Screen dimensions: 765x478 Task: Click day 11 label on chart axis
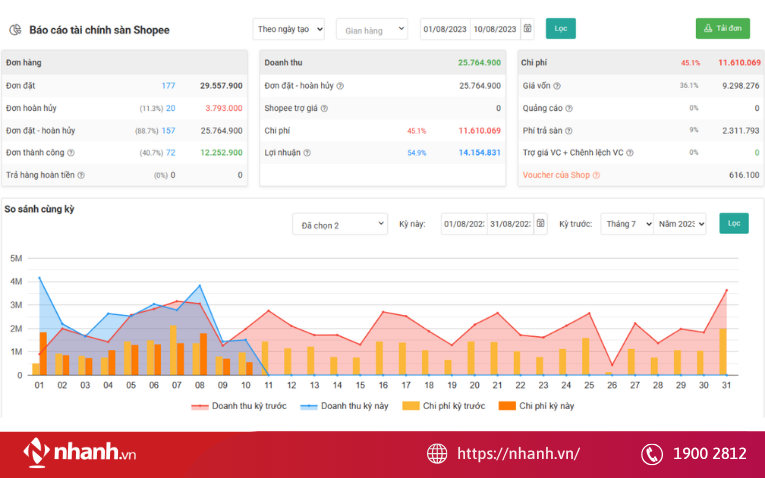click(268, 385)
